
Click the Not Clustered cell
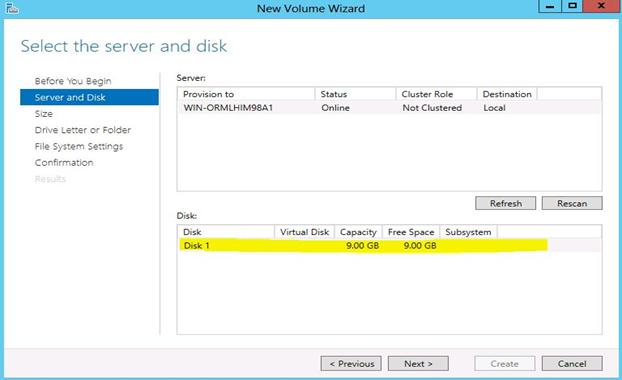432,108
